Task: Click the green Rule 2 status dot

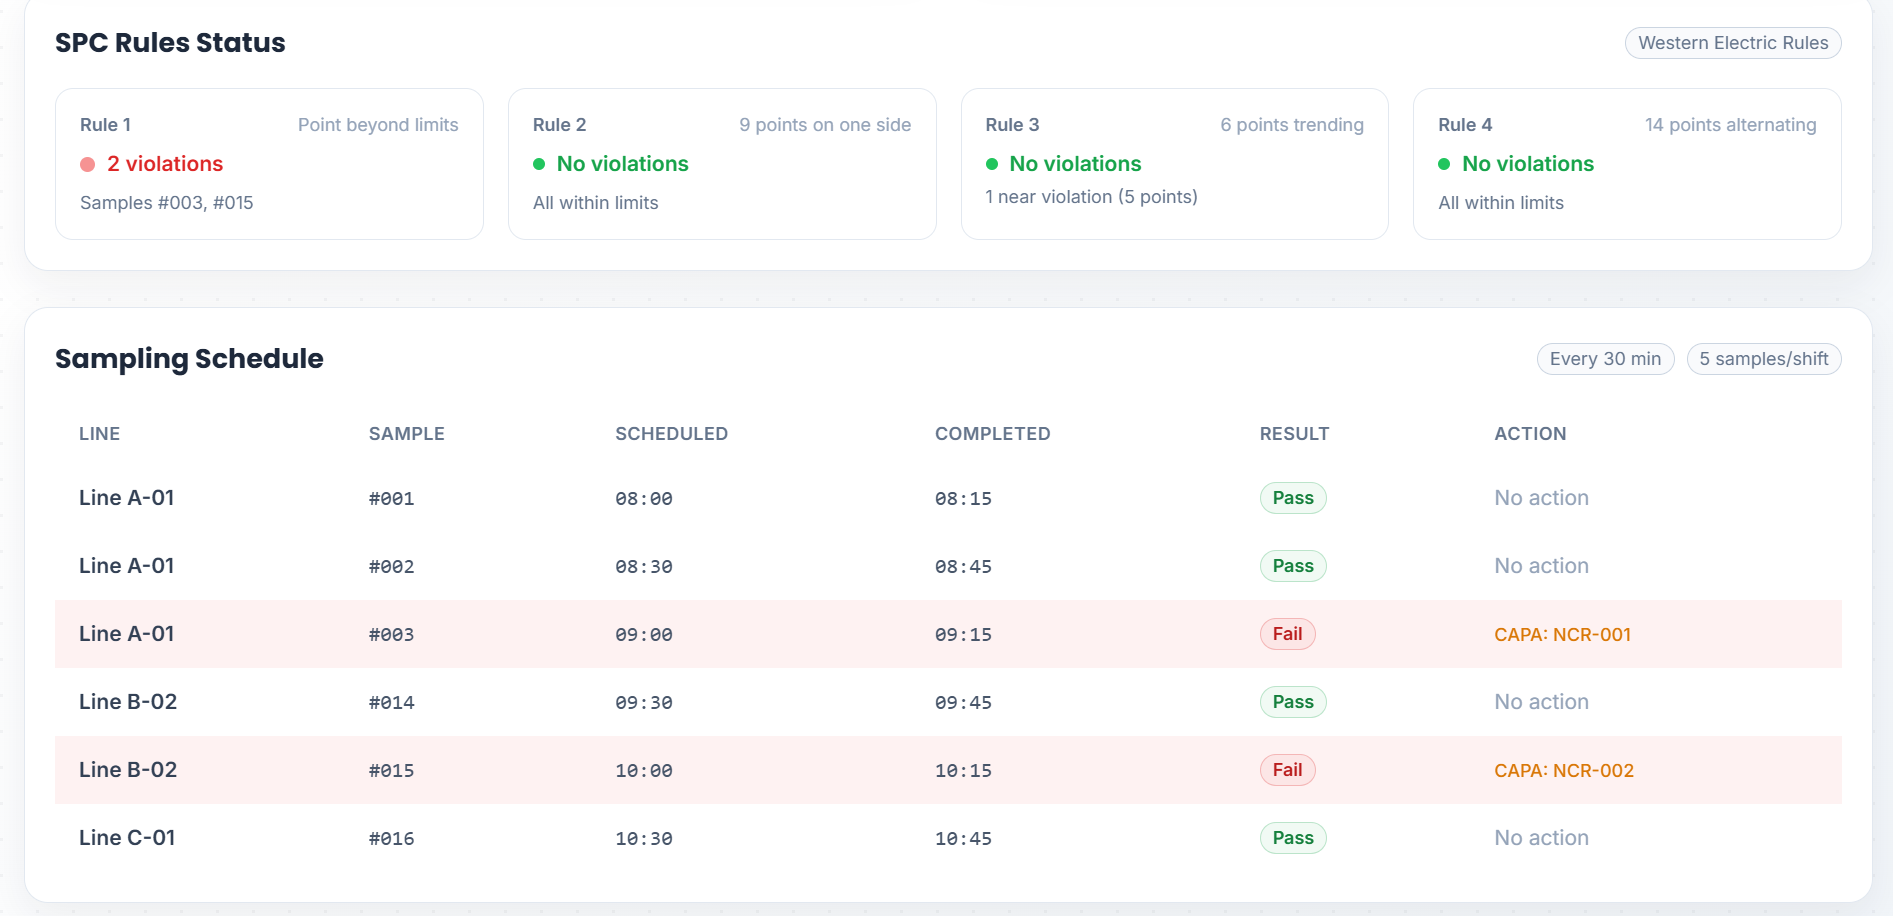Action: [539, 164]
